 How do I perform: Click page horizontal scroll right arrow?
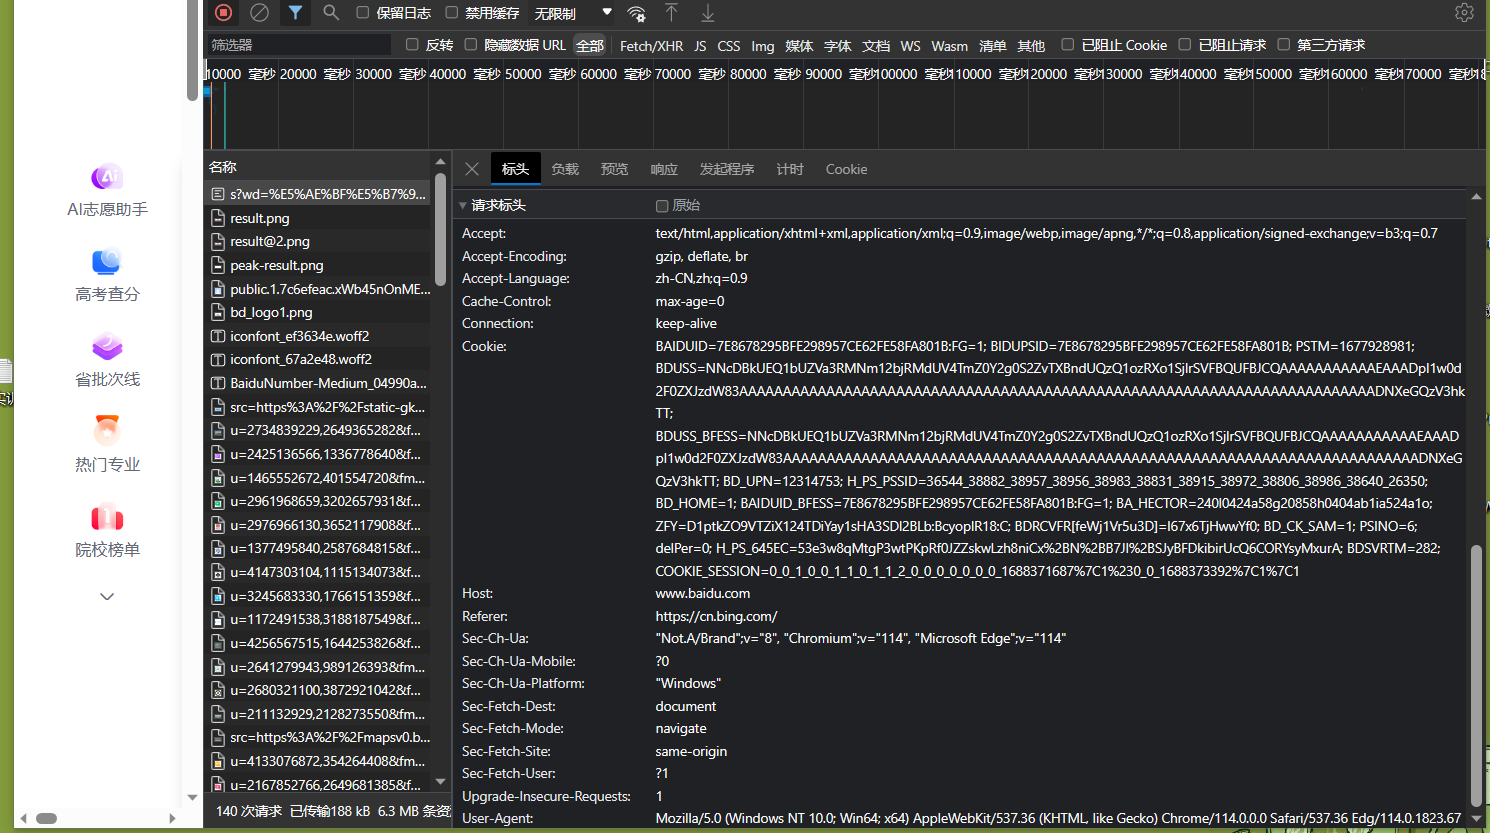tap(173, 818)
